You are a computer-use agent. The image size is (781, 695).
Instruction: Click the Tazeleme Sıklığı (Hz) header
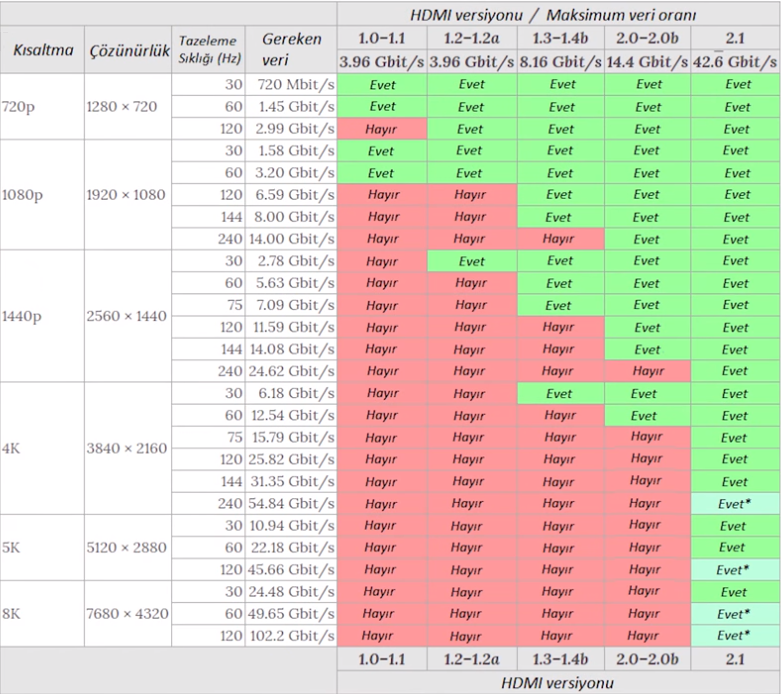tap(209, 50)
